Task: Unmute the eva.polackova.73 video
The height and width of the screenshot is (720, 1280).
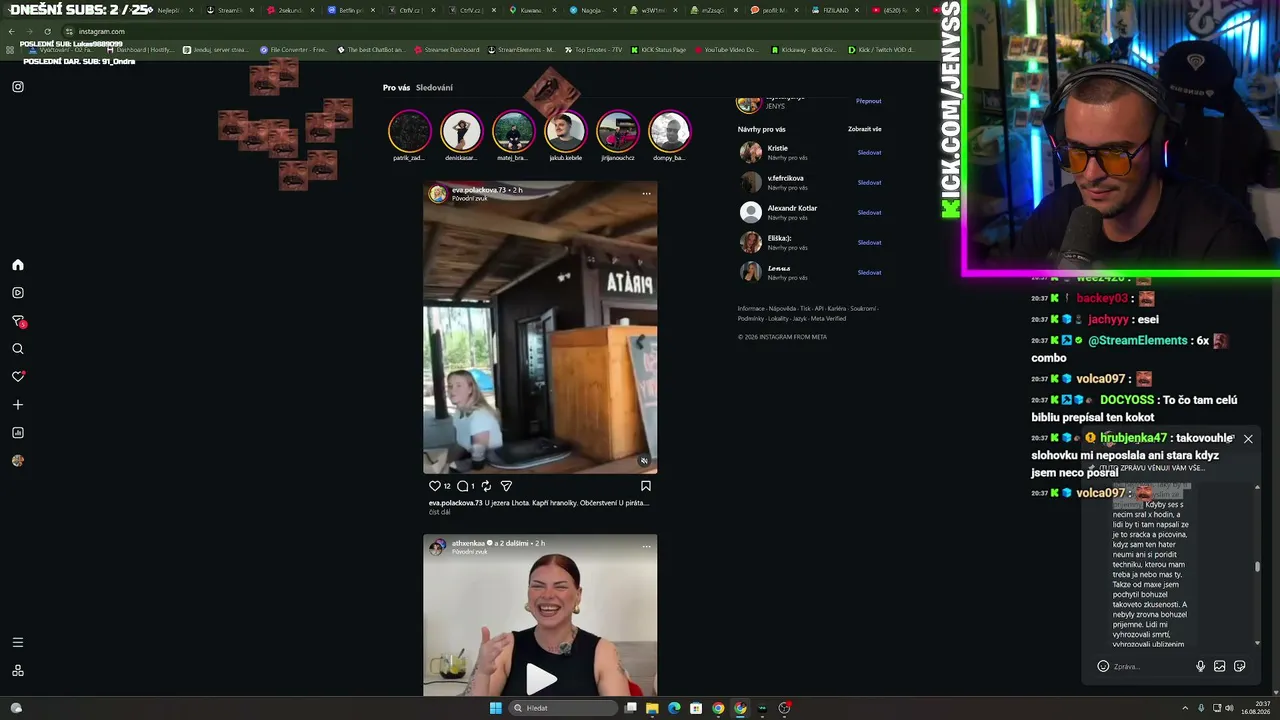Action: [x=644, y=461]
